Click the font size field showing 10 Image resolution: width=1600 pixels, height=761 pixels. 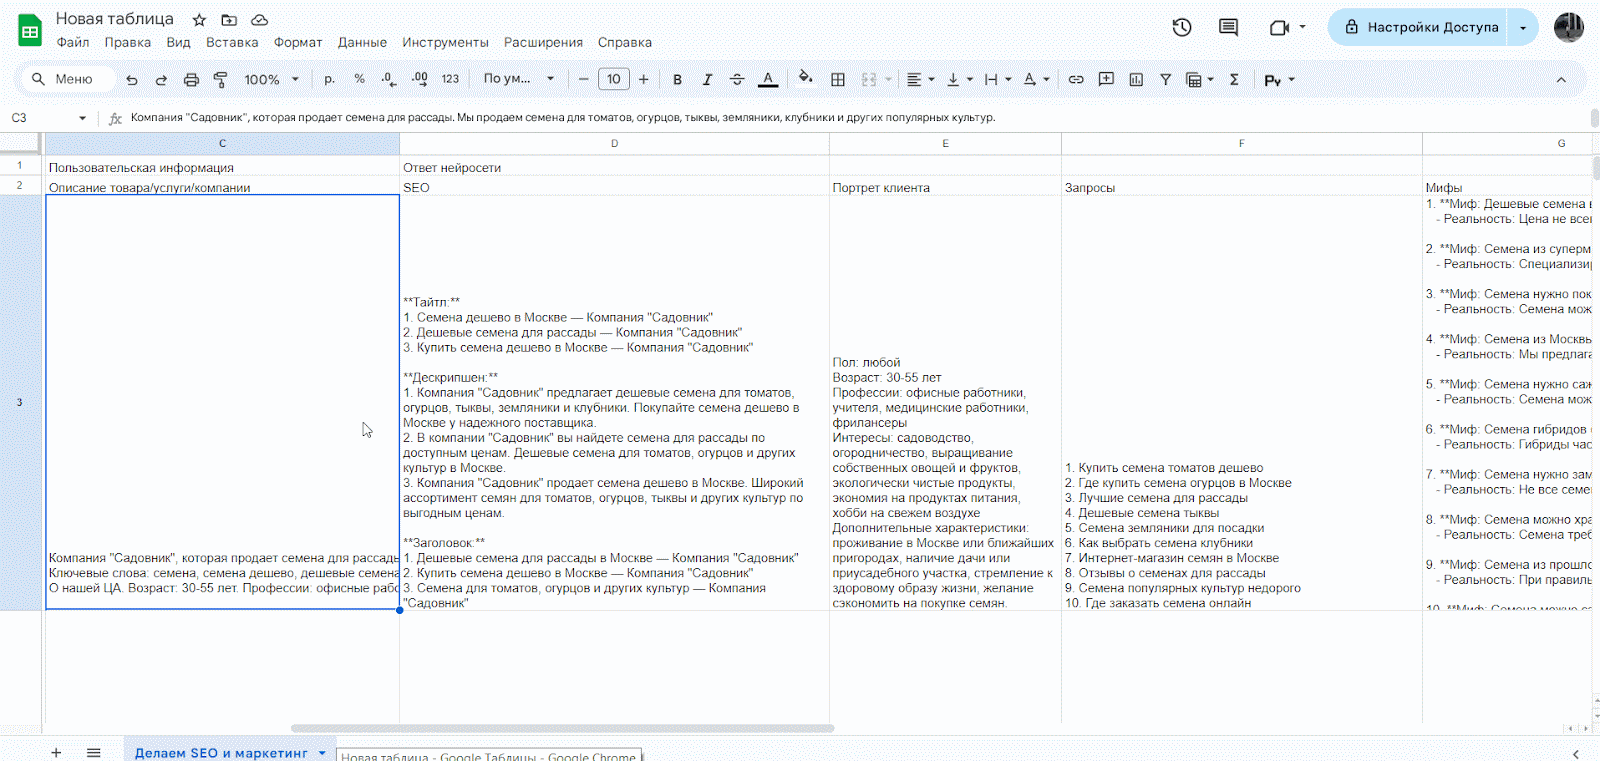[614, 79]
